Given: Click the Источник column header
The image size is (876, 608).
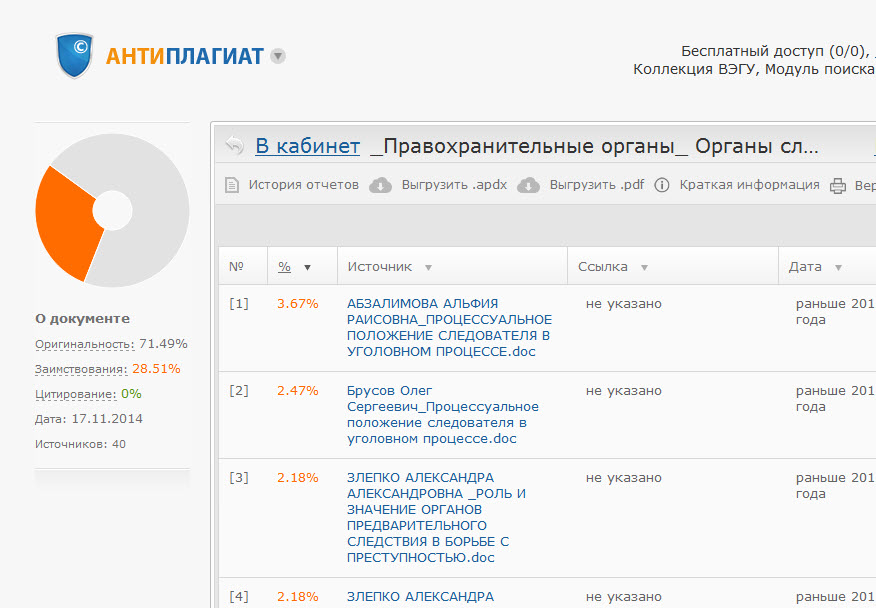Looking at the screenshot, I should (x=380, y=267).
